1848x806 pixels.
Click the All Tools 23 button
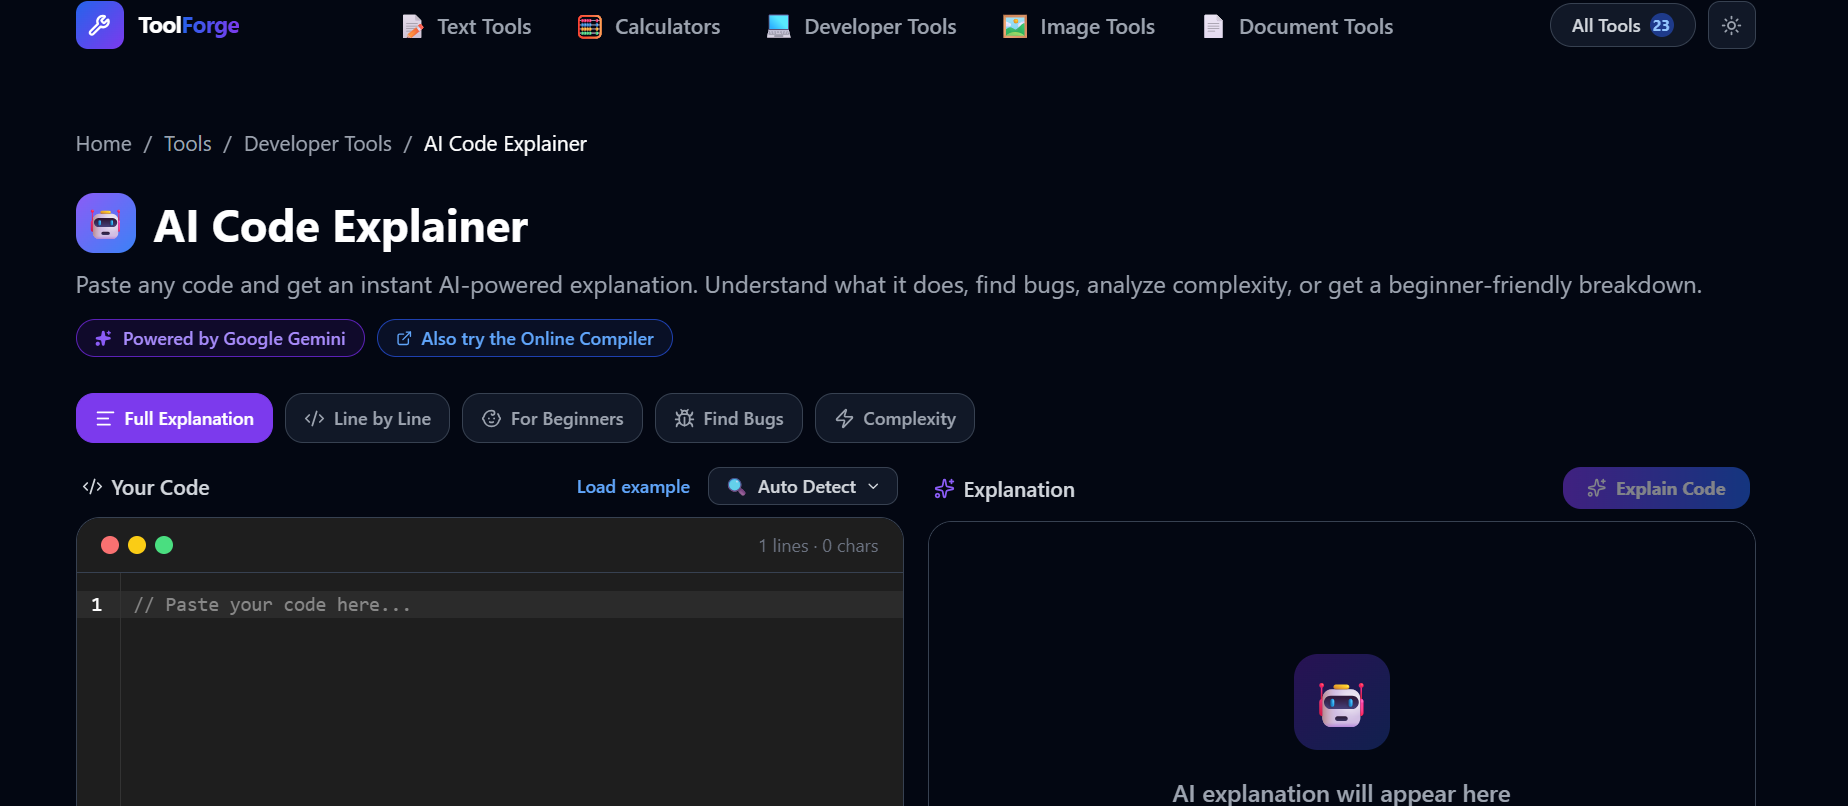pyautogui.click(x=1622, y=25)
